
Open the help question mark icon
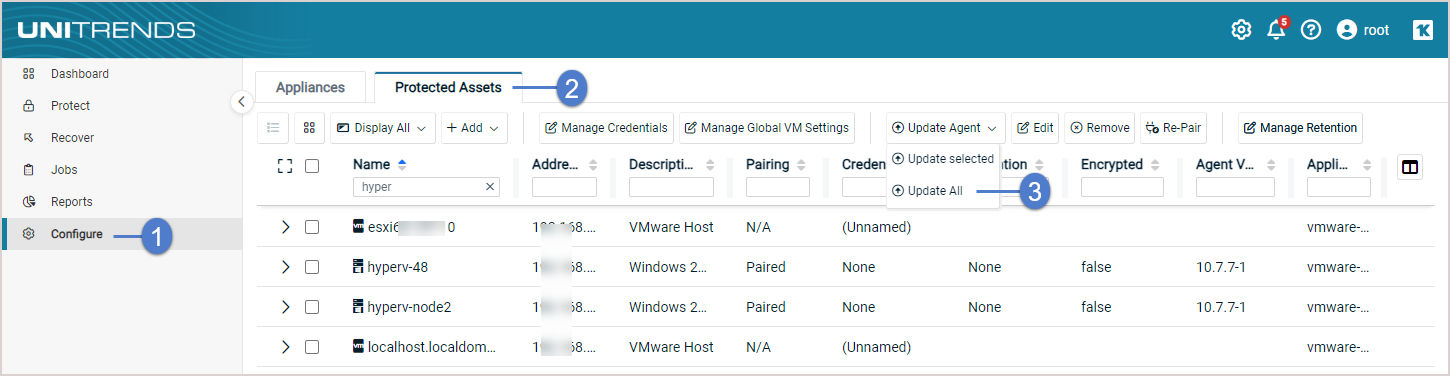[1311, 30]
